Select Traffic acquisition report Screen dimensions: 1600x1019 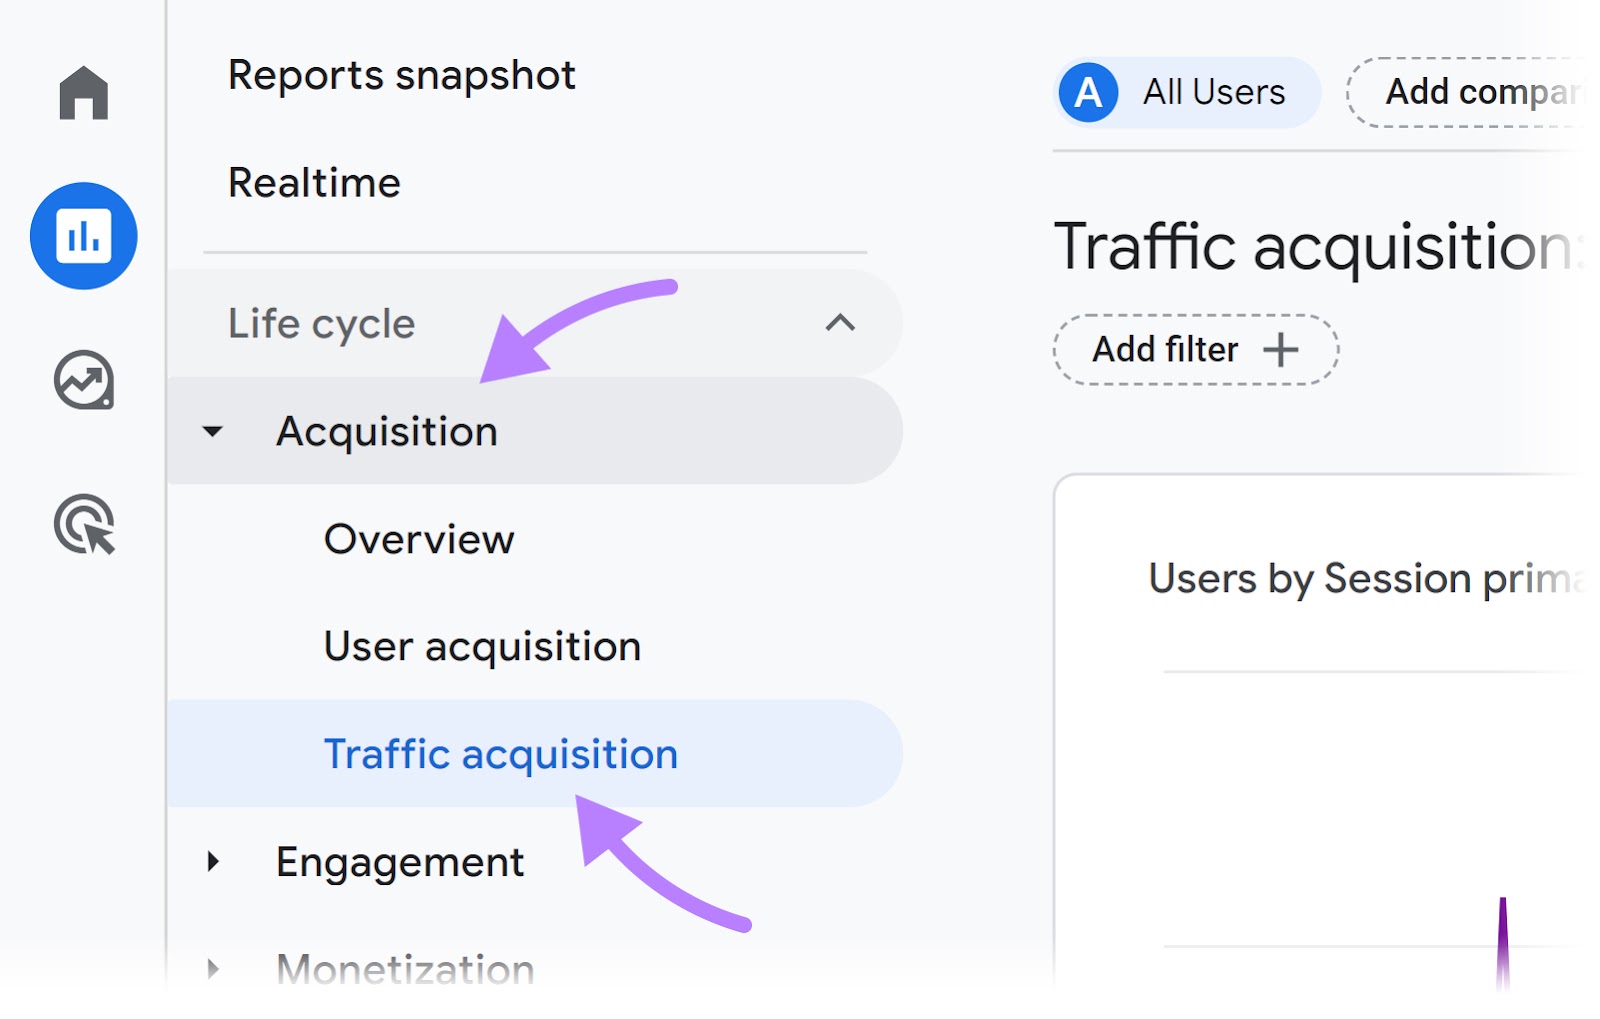coord(535,754)
